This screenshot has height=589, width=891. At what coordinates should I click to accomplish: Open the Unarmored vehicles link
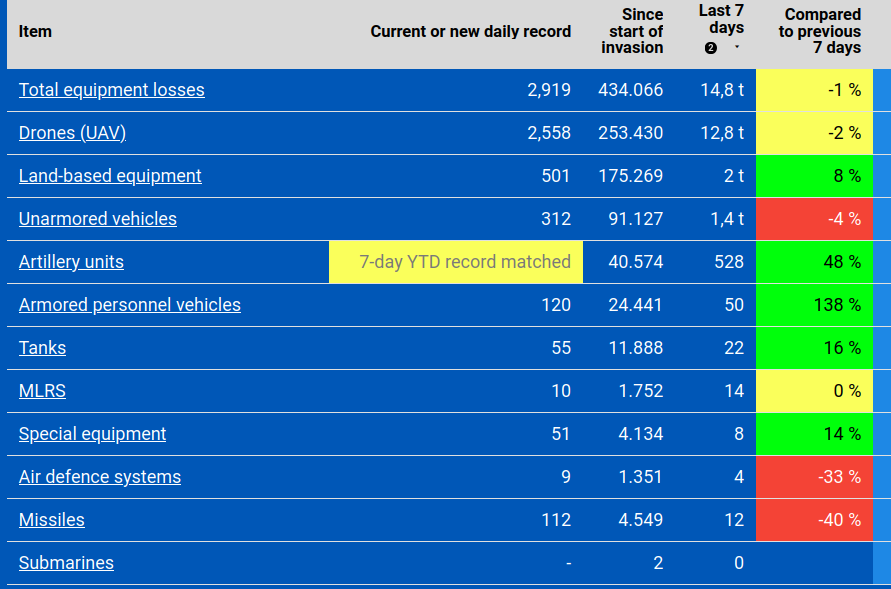[x=98, y=219]
